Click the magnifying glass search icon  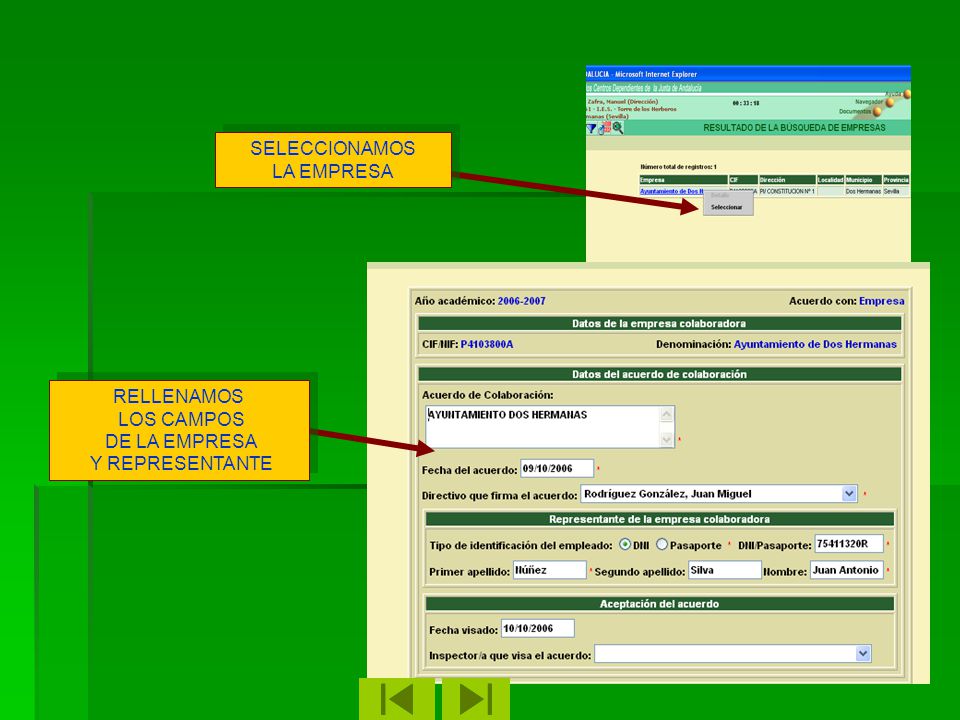618,127
